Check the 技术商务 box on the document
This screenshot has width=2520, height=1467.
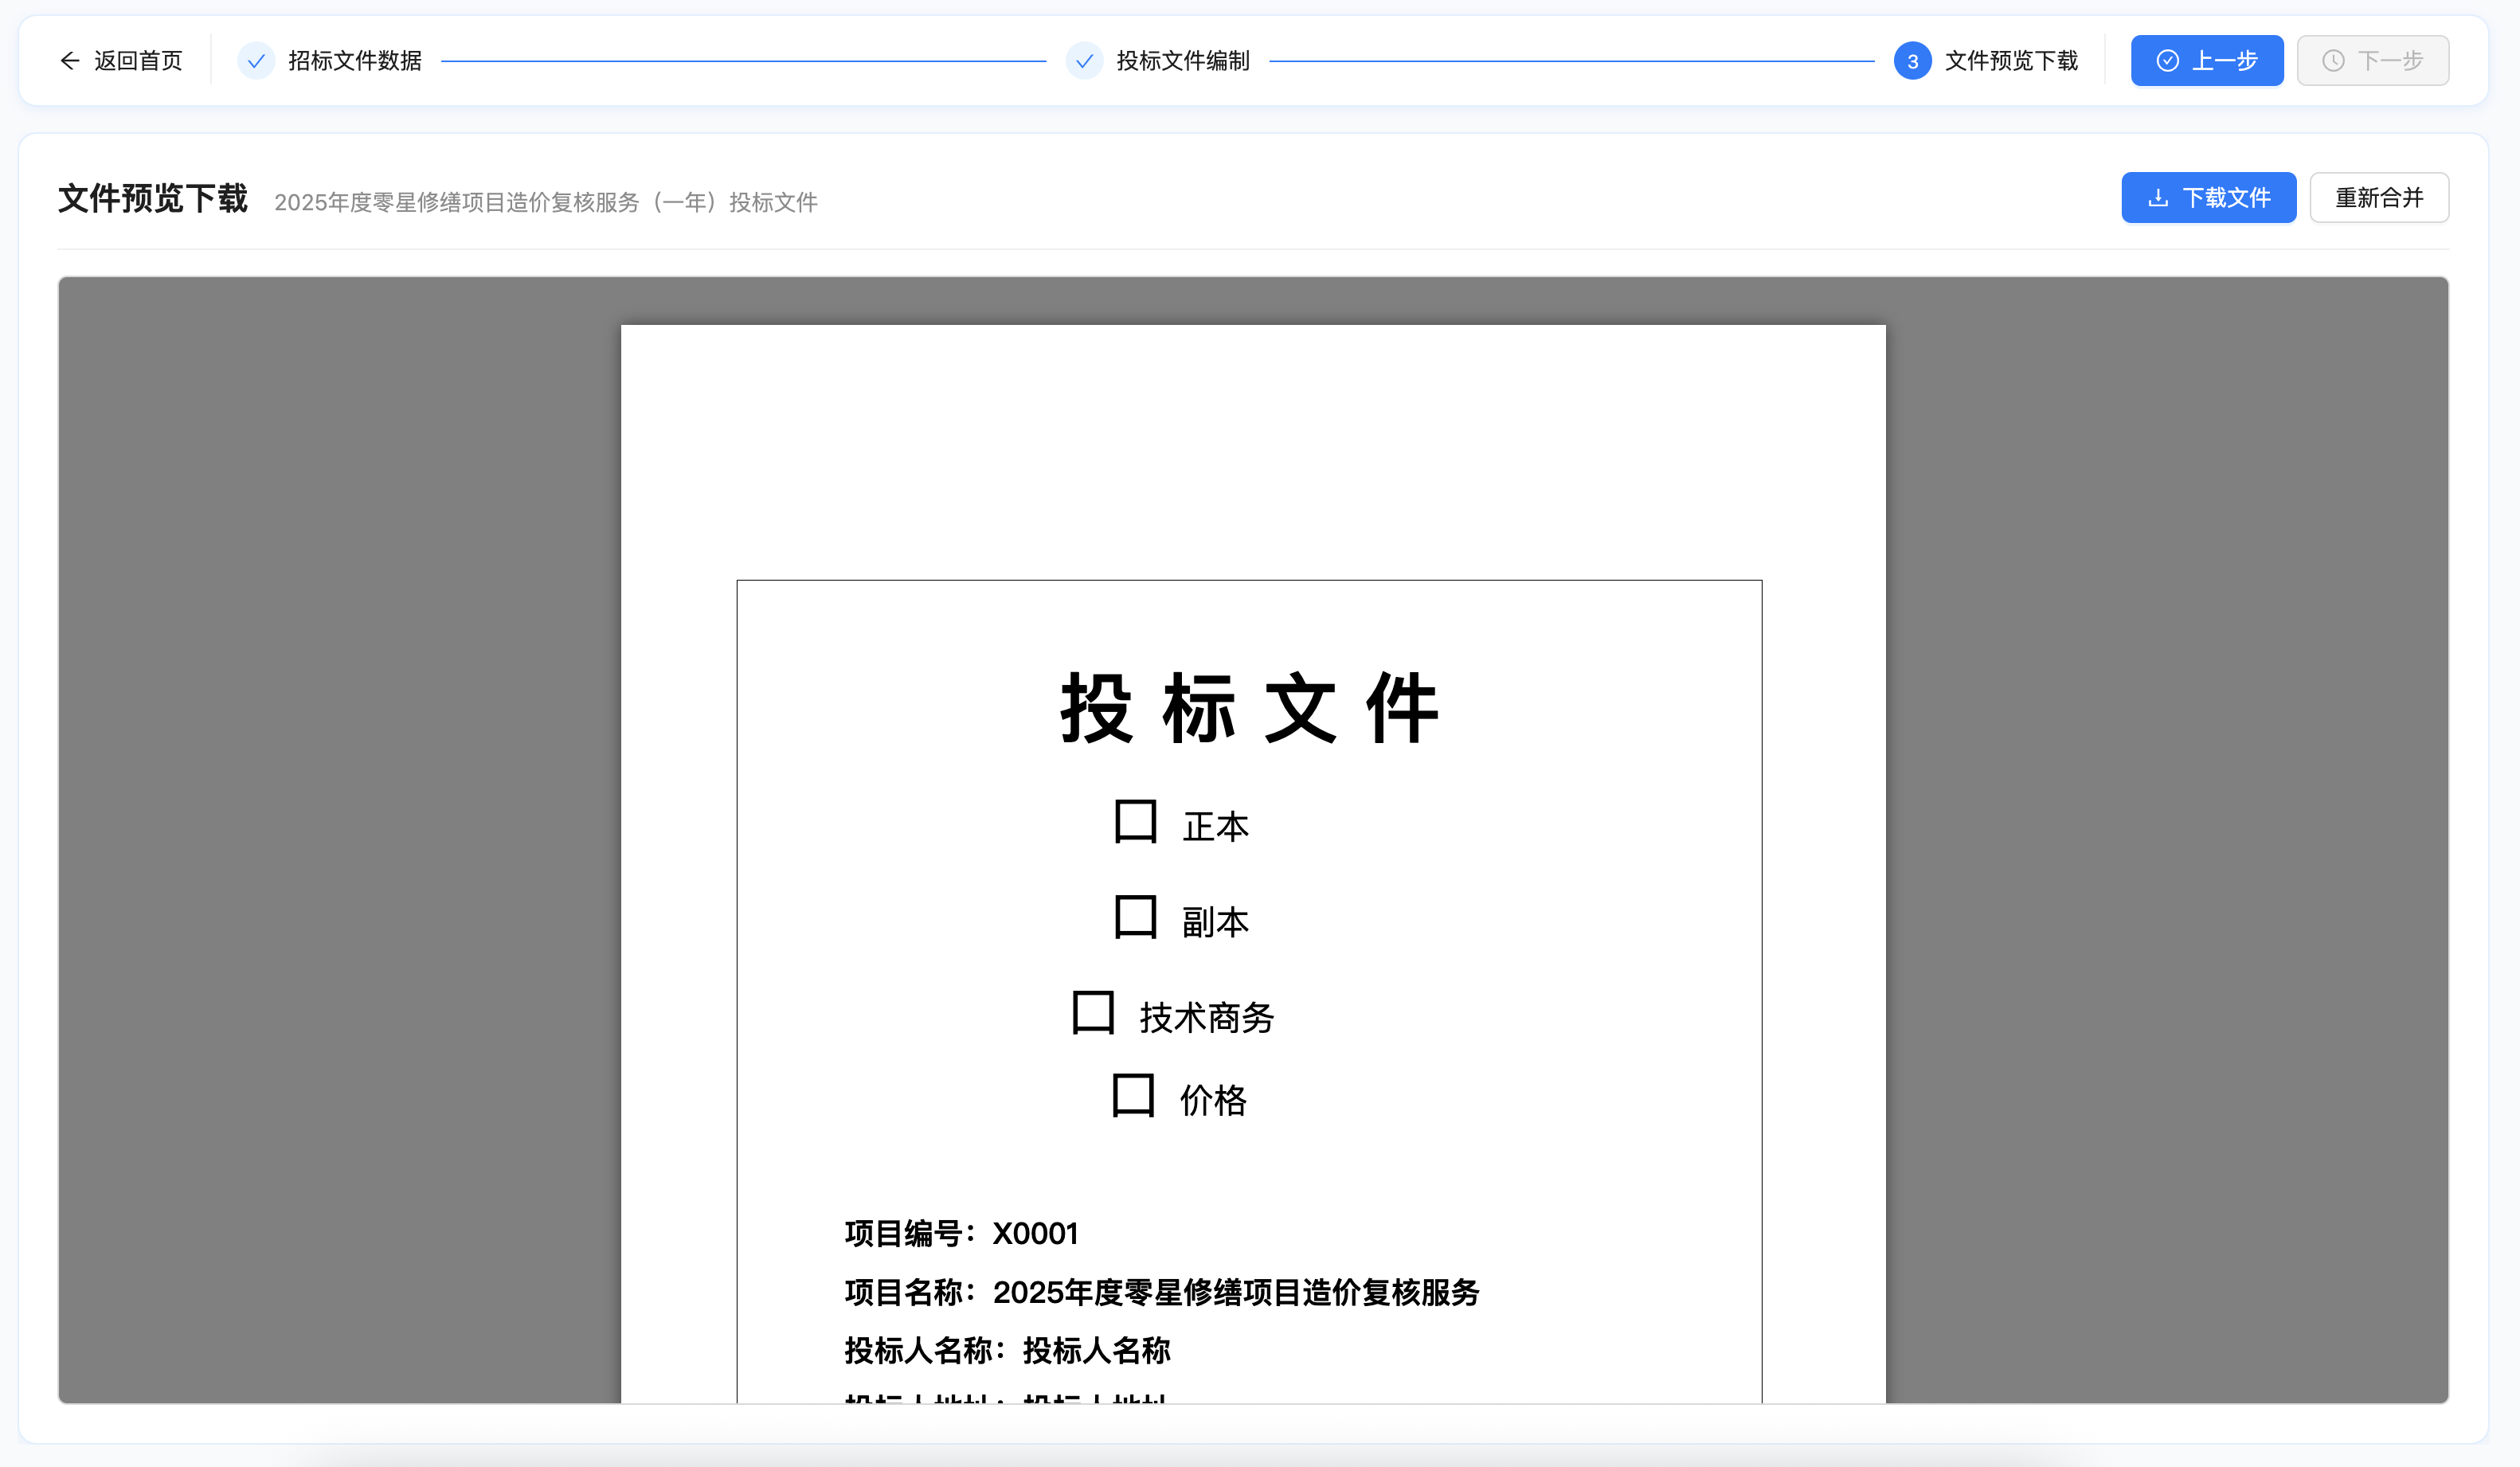point(1094,1015)
